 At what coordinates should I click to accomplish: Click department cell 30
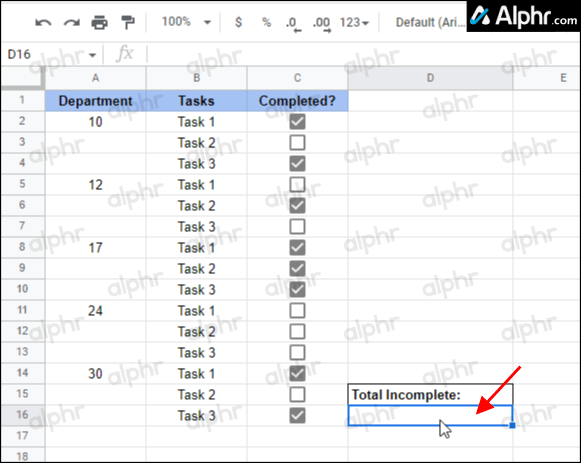coord(96,374)
